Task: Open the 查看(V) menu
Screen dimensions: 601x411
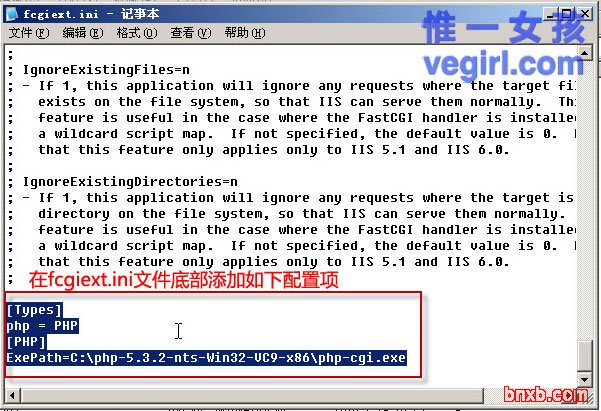Action: pos(190,33)
